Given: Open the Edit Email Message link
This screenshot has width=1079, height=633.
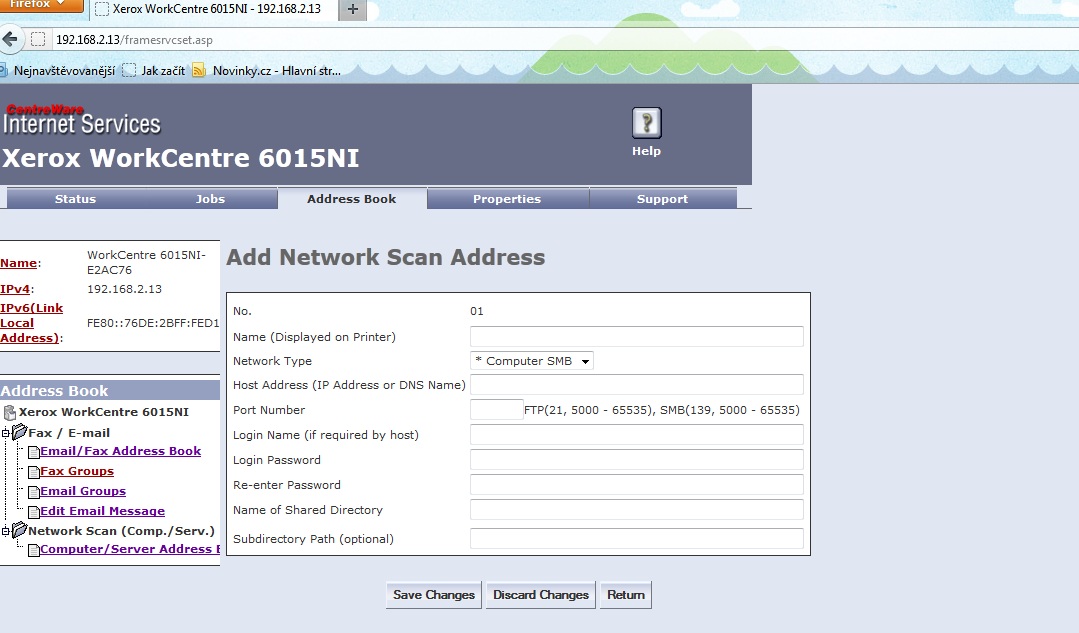Looking at the screenshot, I should (103, 511).
